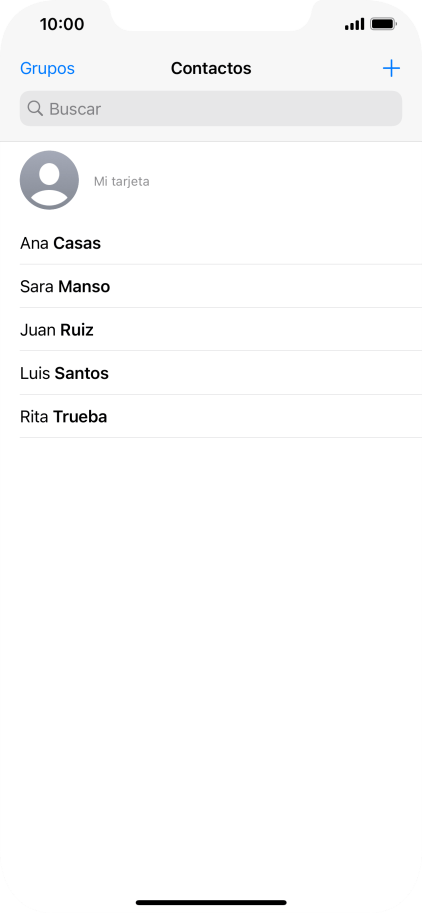Tap the cellular signal bars icon

[354, 24]
